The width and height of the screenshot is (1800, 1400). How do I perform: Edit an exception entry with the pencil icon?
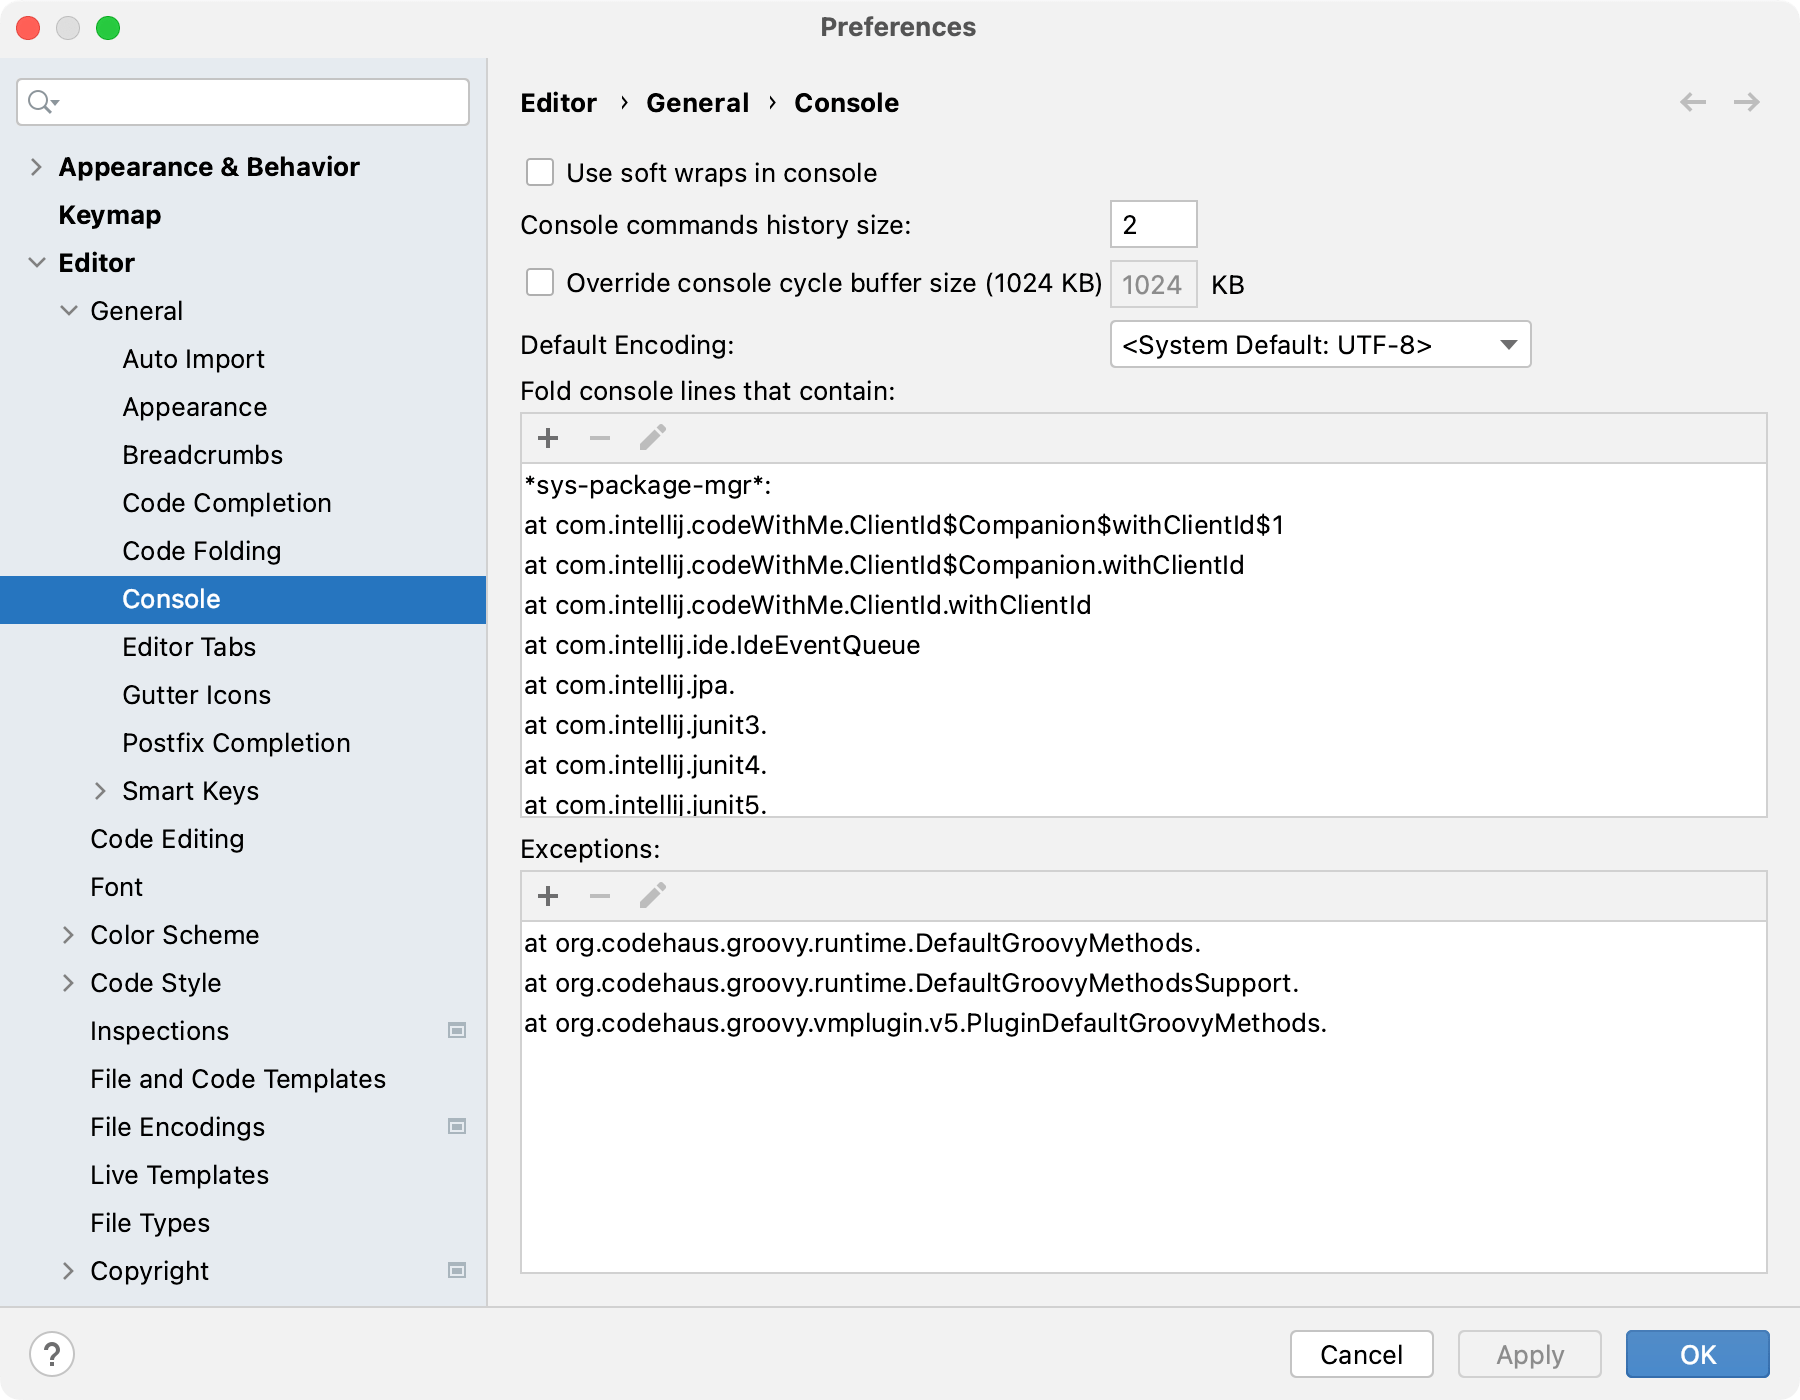tap(652, 895)
